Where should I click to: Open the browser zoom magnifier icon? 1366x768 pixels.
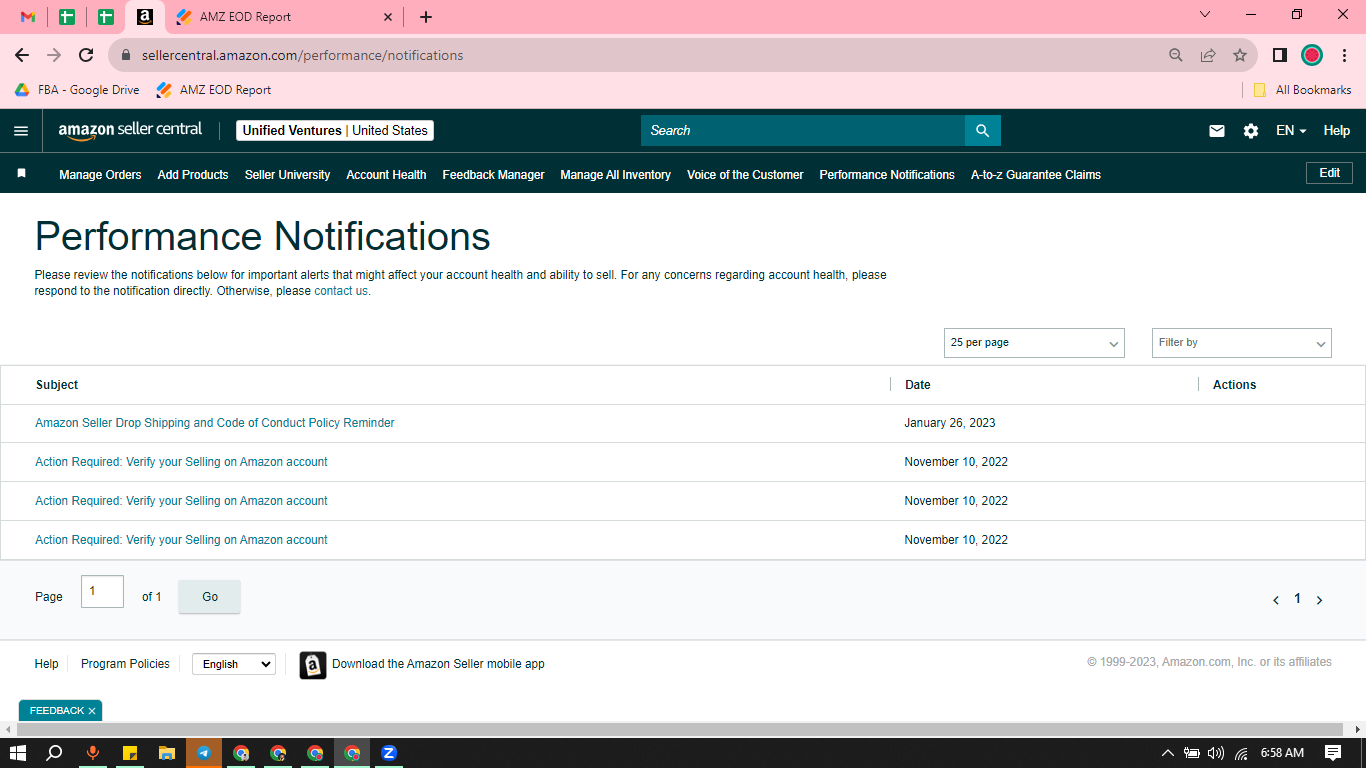coord(1176,55)
